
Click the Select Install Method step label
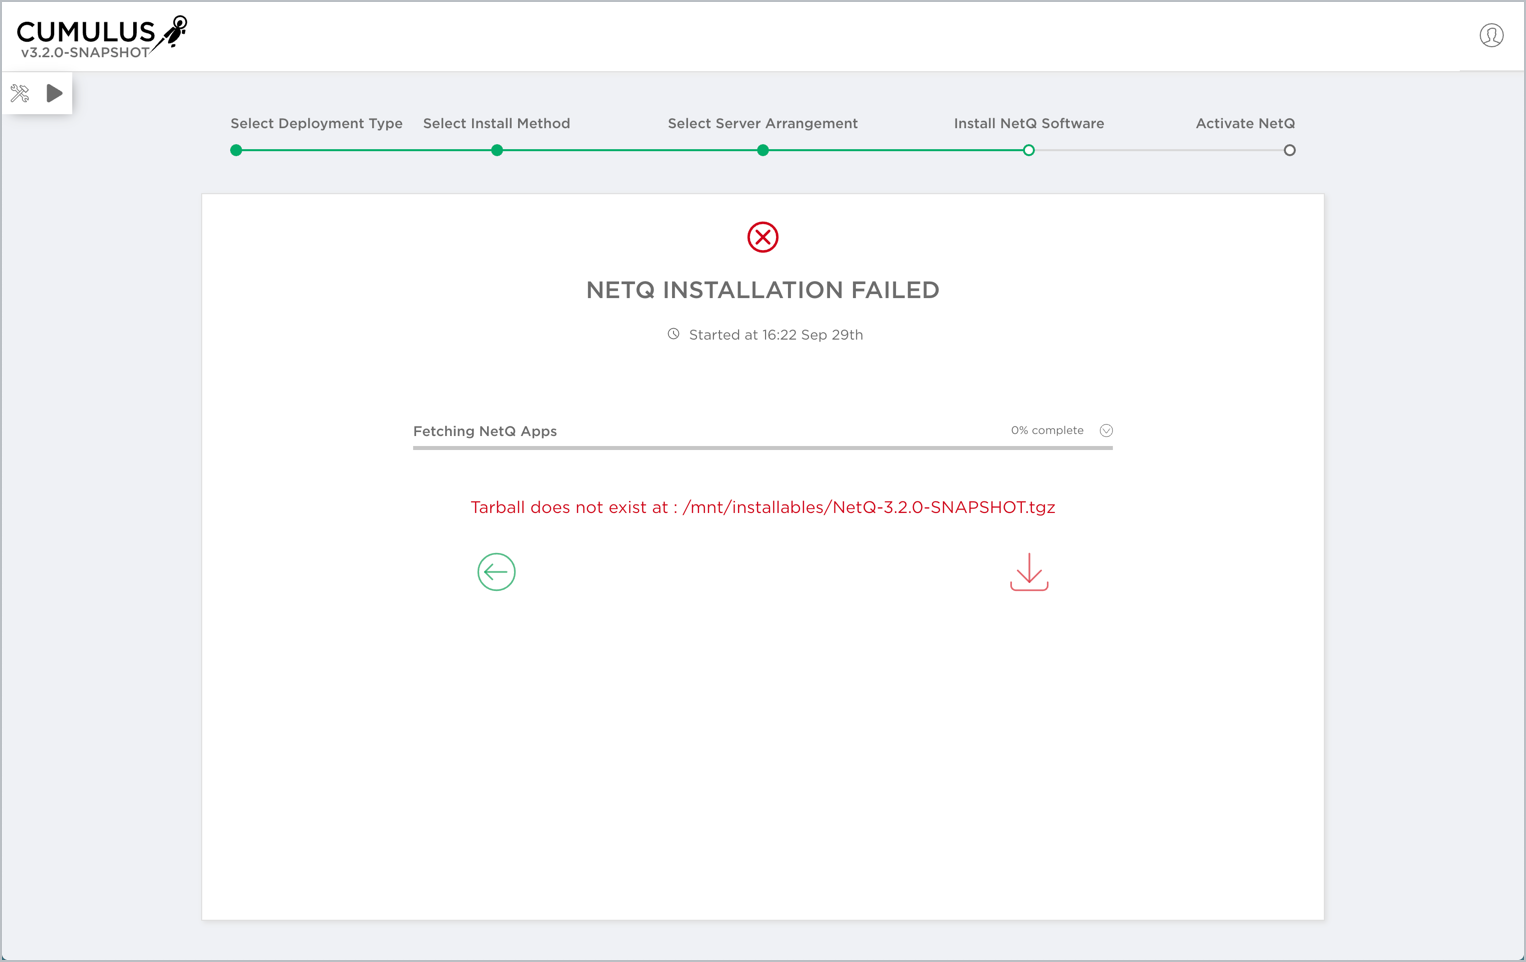(496, 124)
